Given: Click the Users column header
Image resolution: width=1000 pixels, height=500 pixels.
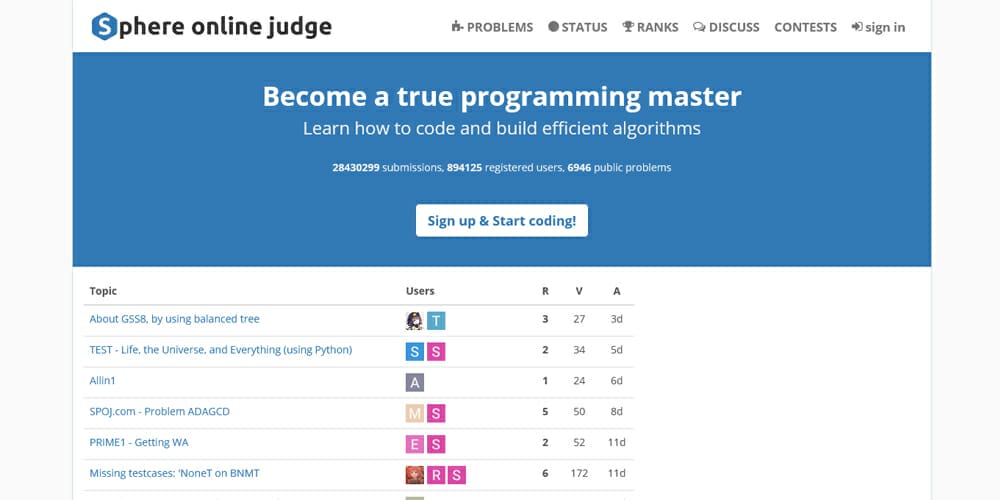Looking at the screenshot, I should click(420, 291).
